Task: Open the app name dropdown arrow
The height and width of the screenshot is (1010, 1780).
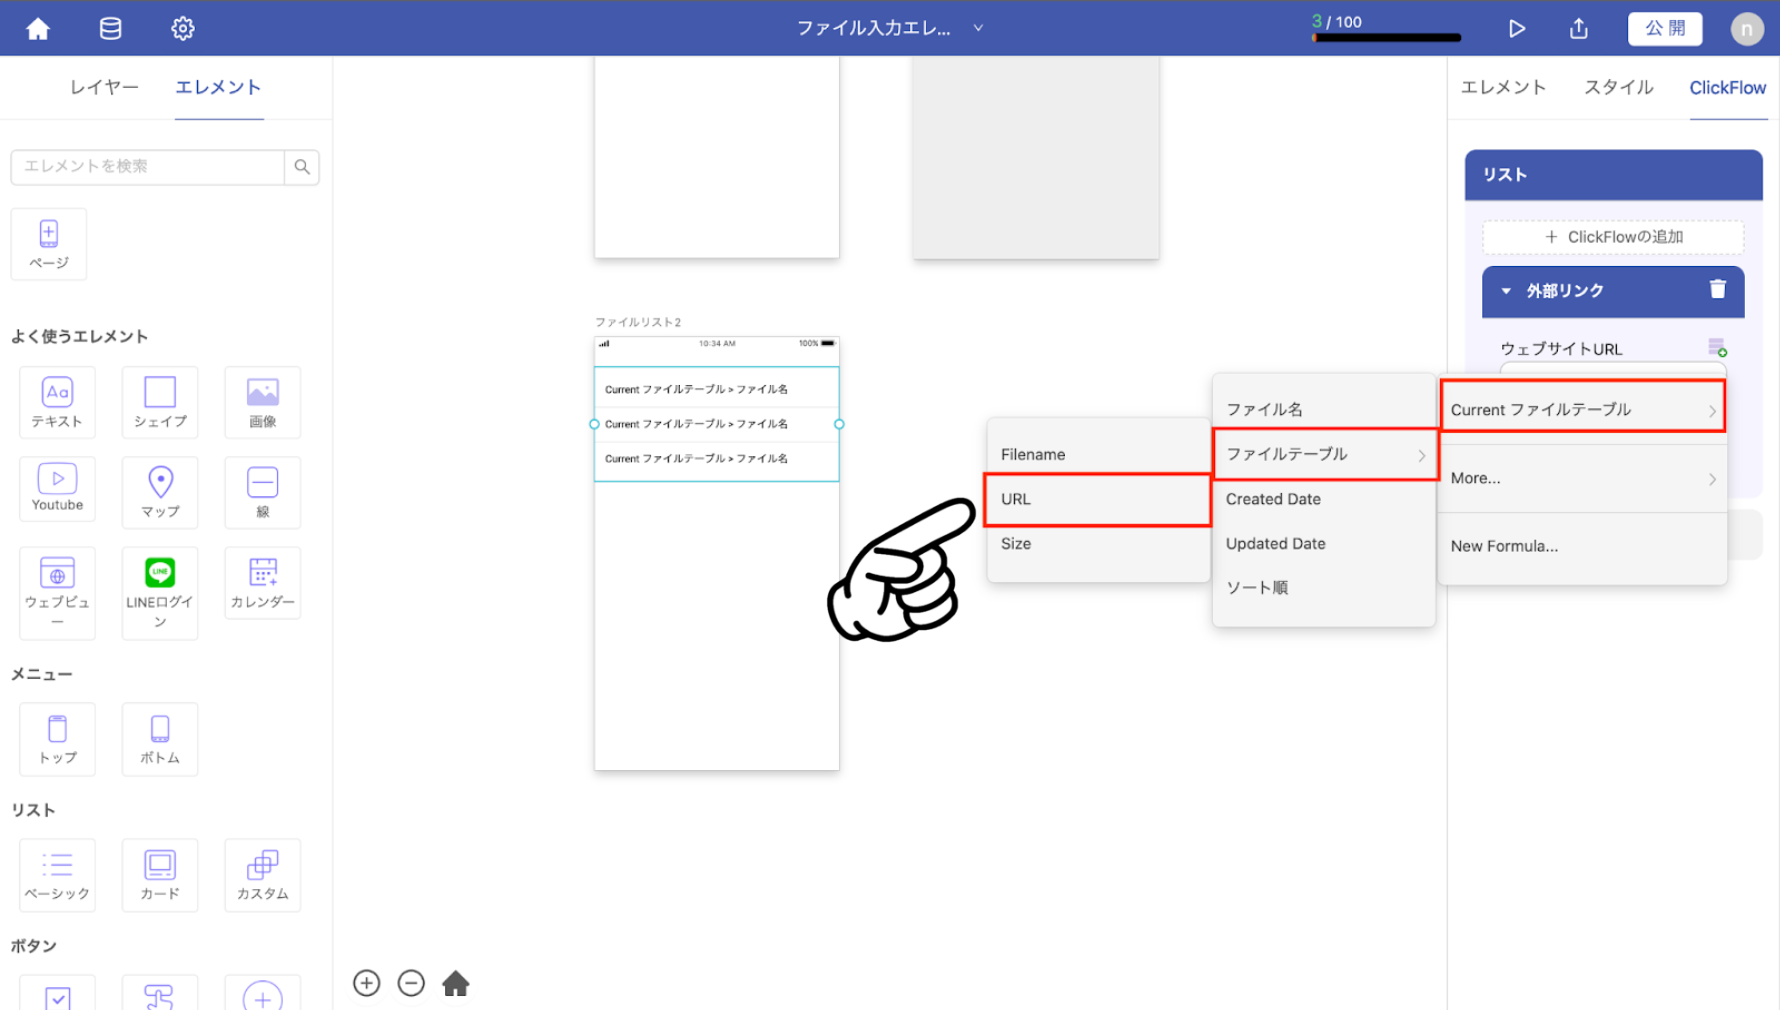Action: point(978,28)
